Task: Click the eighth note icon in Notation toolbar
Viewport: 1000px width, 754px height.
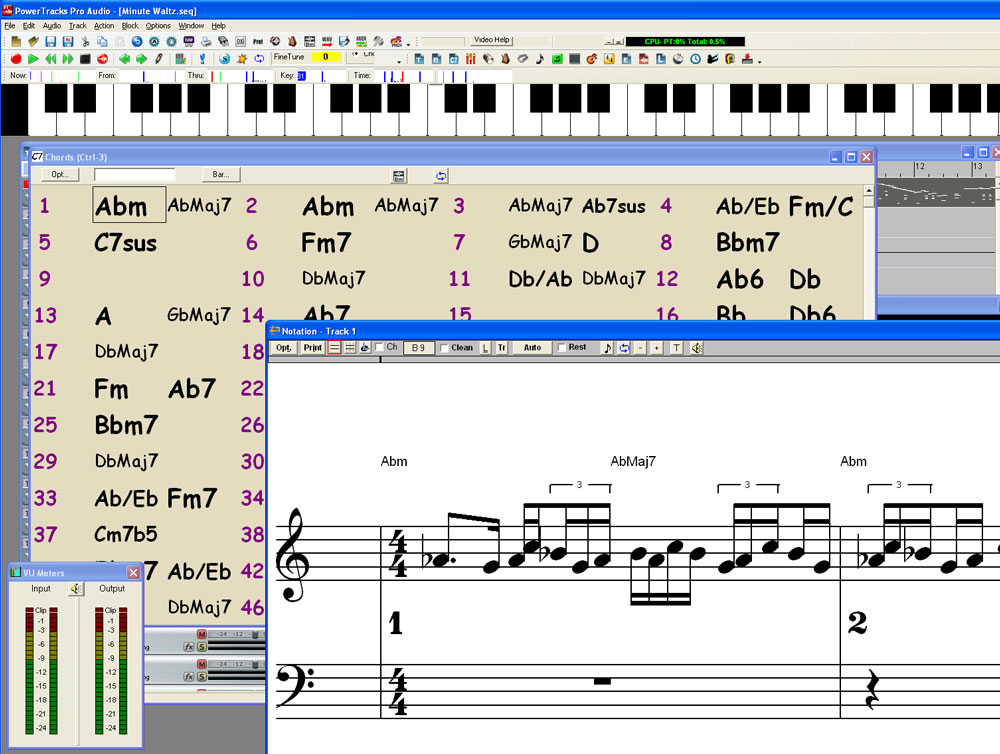Action: pos(607,348)
